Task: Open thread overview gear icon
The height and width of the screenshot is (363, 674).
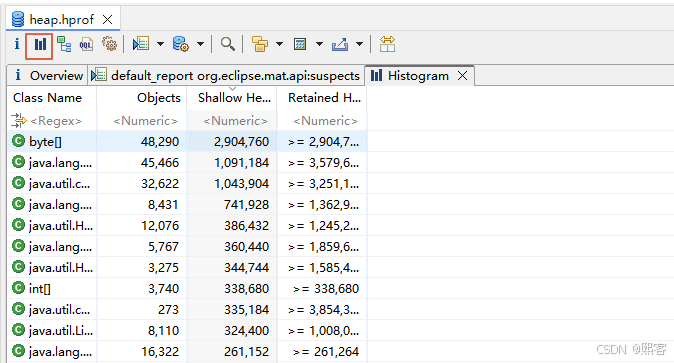Action: [109, 44]
